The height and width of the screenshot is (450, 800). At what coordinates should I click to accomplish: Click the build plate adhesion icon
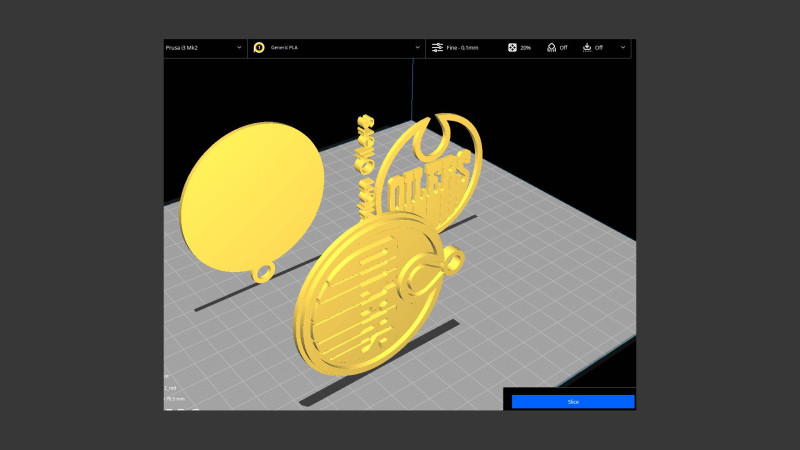click(586, 47)
